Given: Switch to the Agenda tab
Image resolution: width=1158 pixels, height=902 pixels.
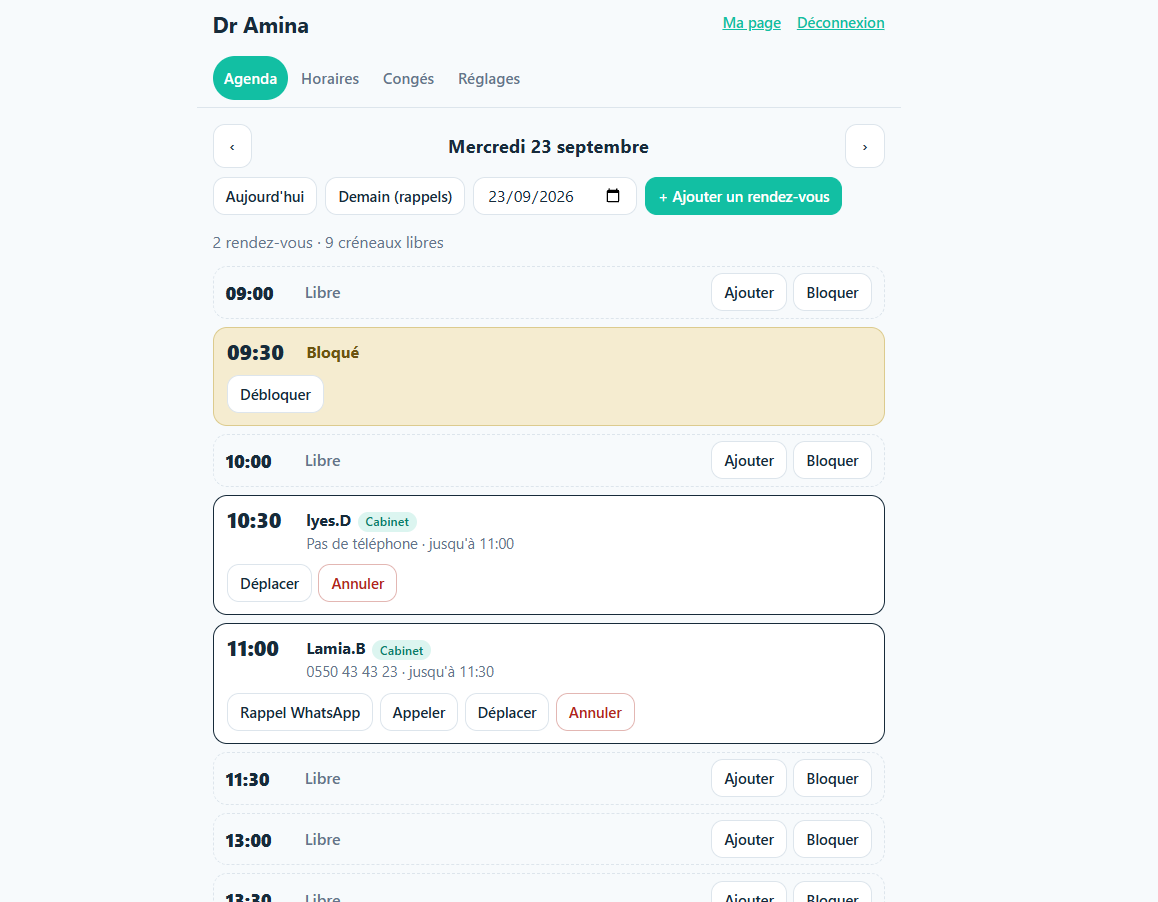Looking at the screenshot, I should (x=250, y=78).
